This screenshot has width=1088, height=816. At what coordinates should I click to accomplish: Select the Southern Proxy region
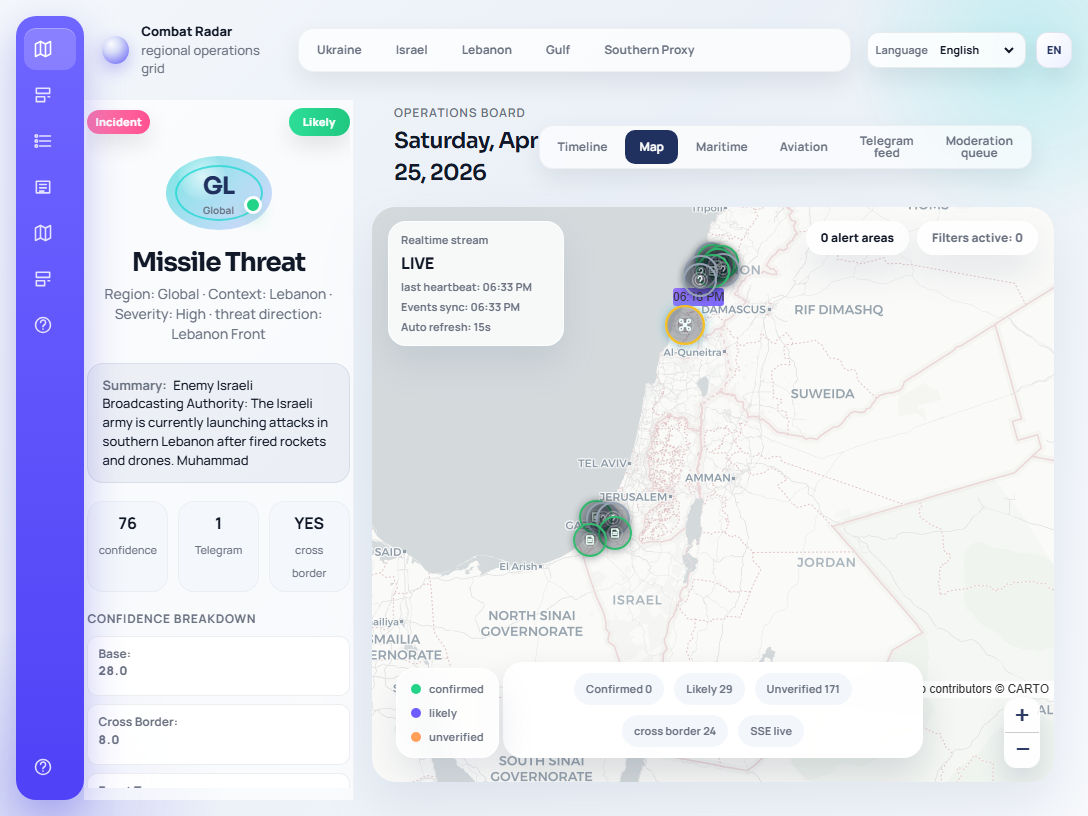[x=649, y=50]
